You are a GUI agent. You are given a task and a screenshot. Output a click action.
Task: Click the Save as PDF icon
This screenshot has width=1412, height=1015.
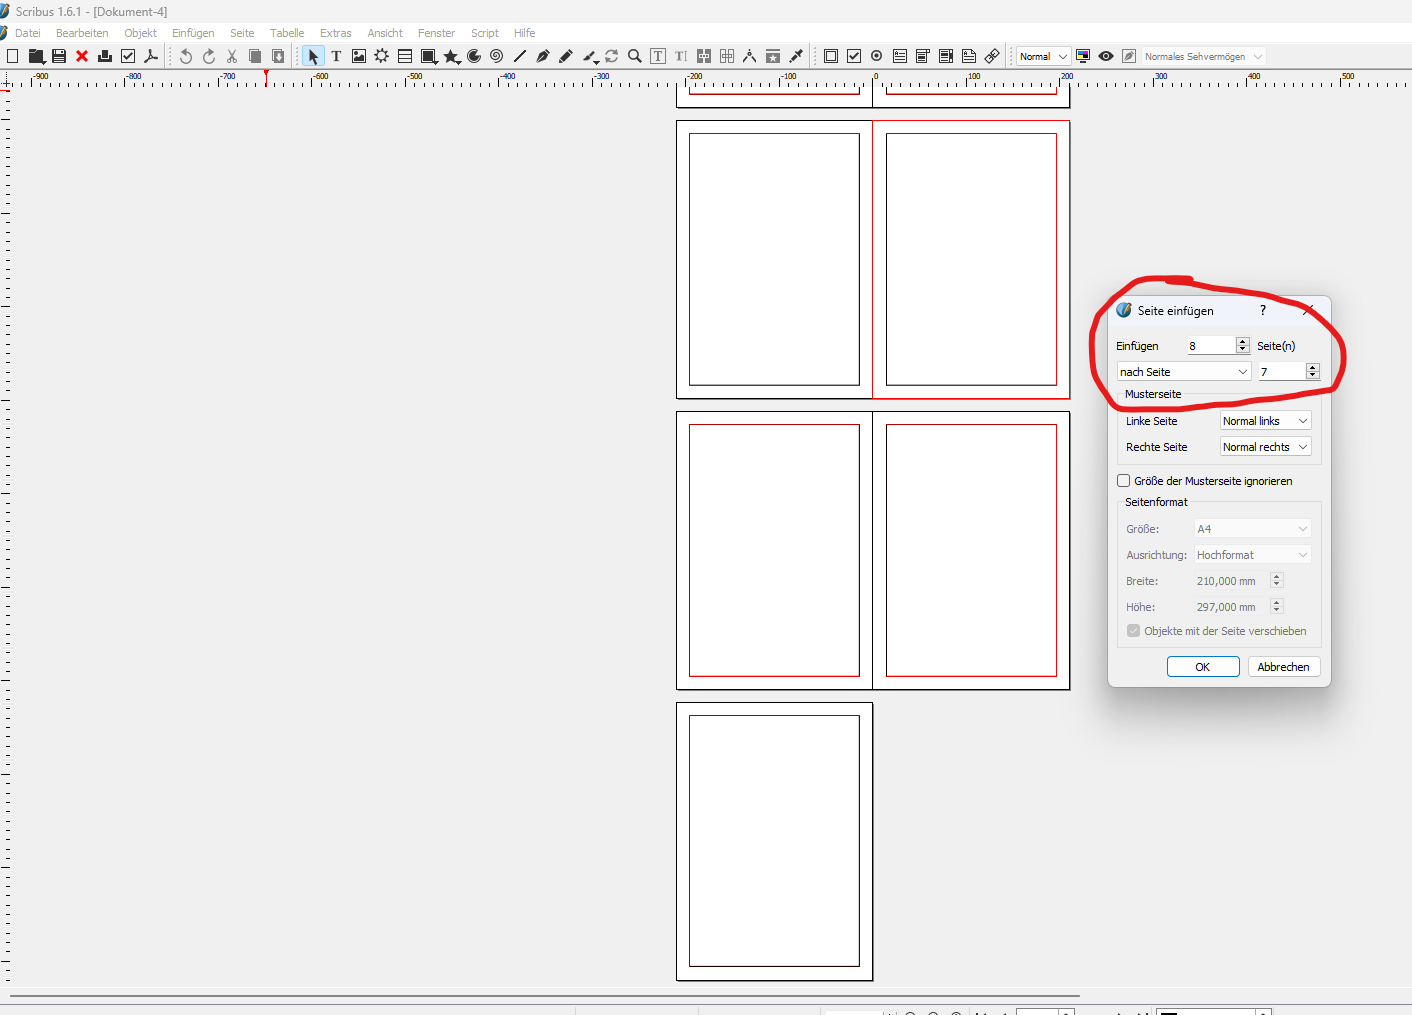151,57
